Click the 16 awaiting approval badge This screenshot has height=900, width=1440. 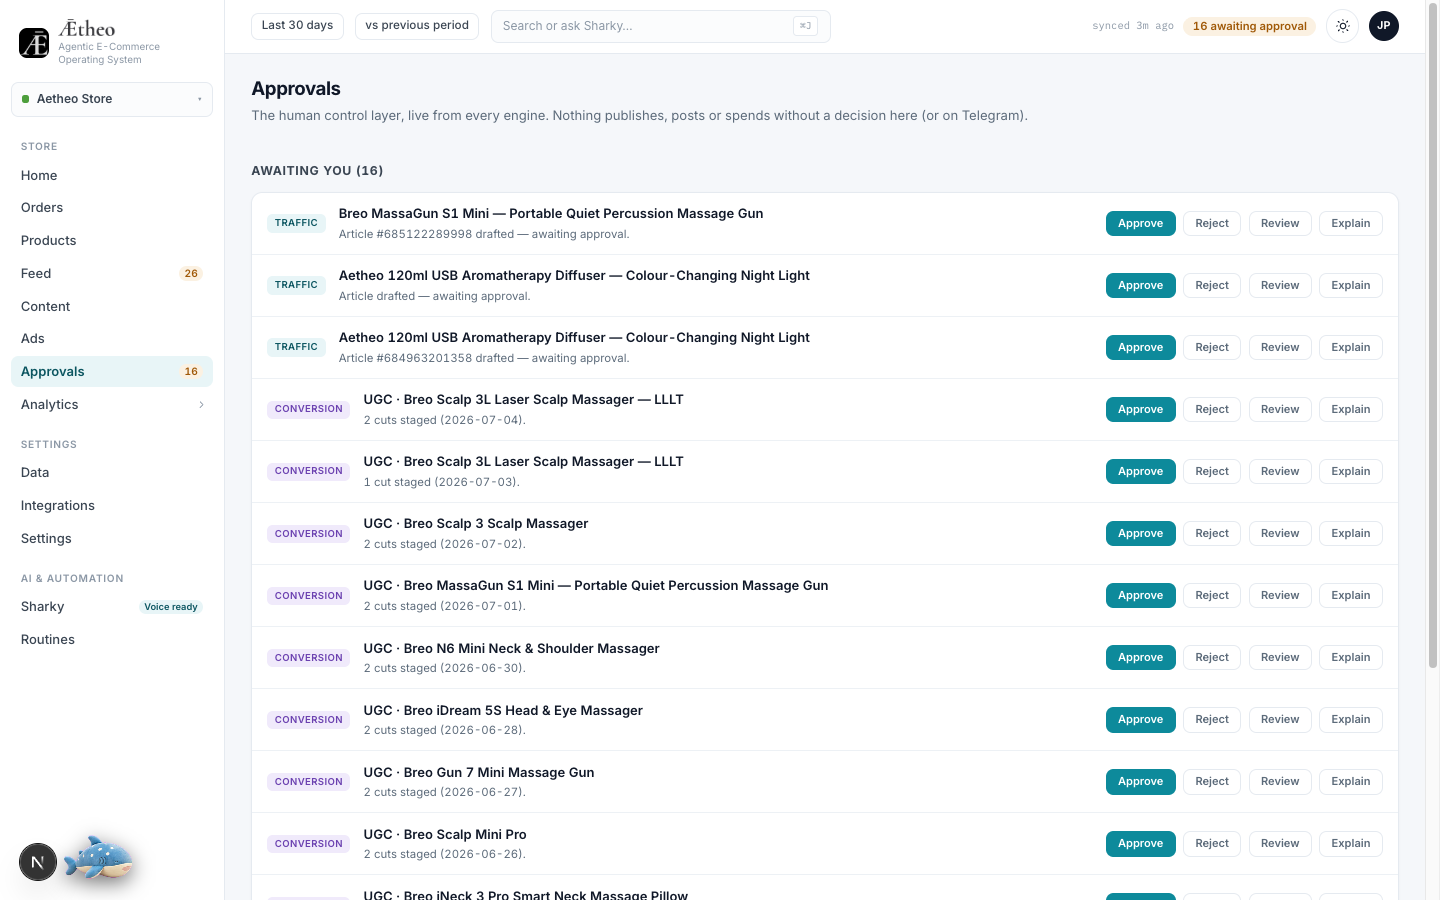(x=1250, y=26)
